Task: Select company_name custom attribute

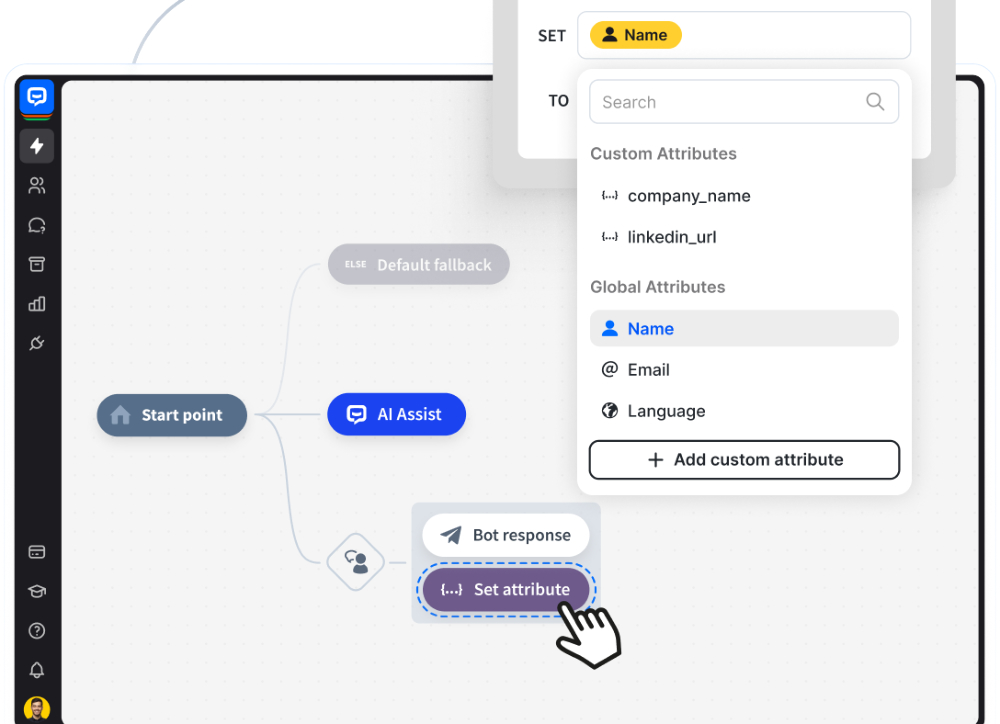Action: [688, 196]
